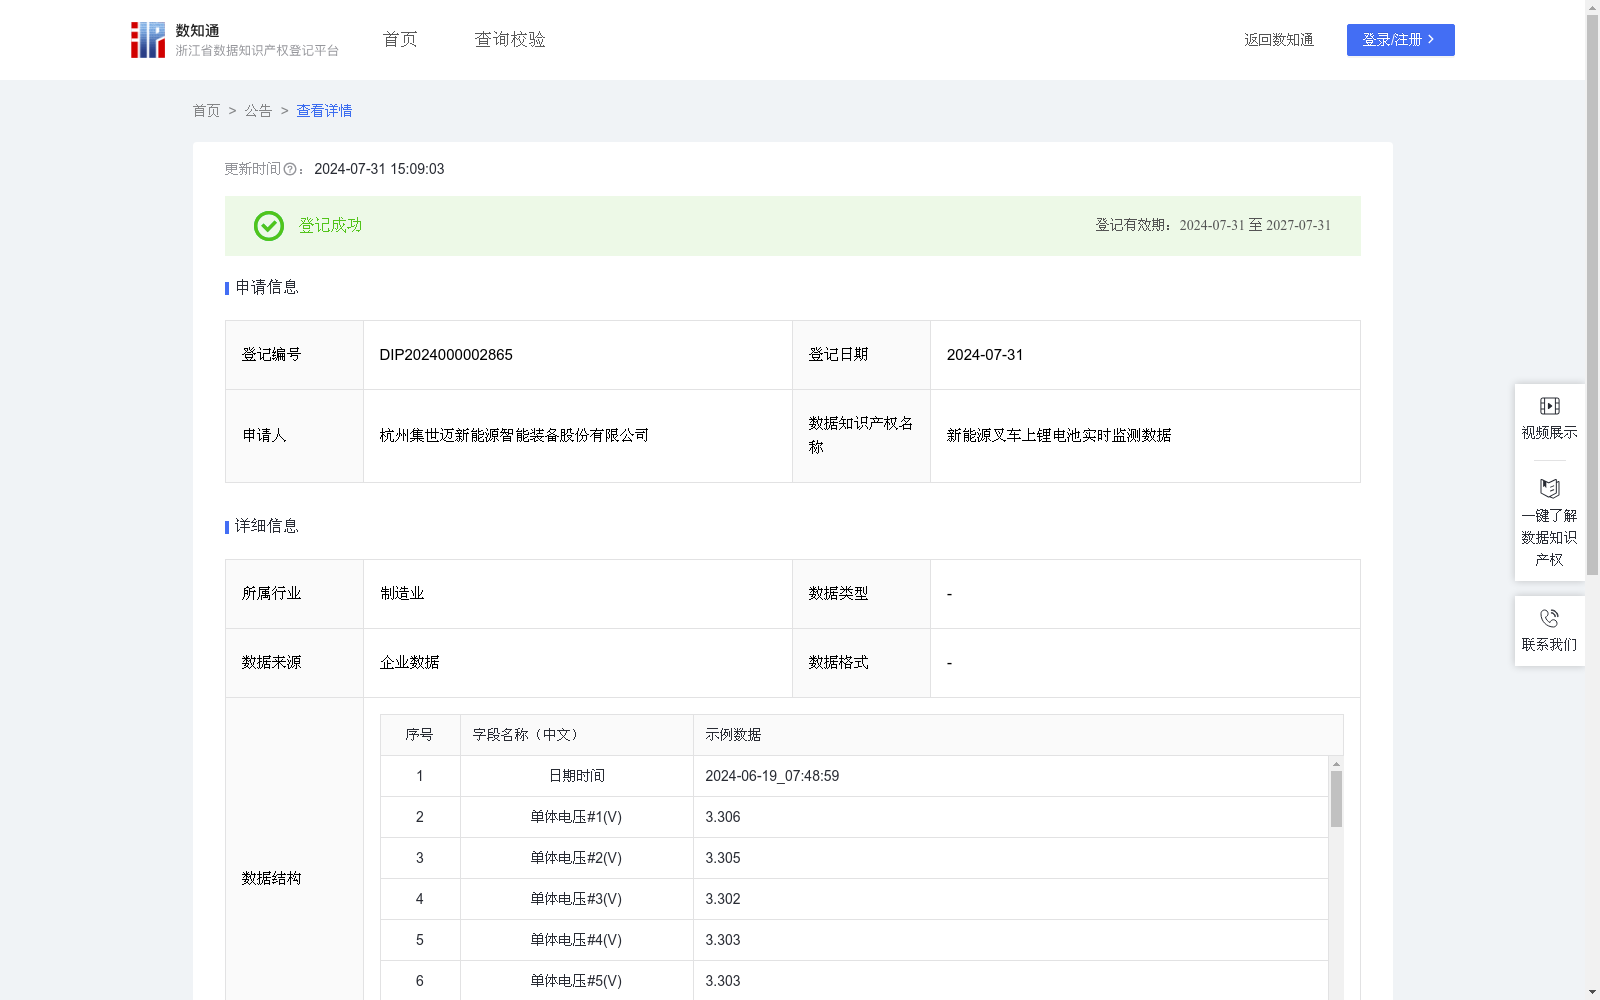Click the data table scrollbar up arrow
Viewport: 1600px width, 1000px height.
click(1336, 764)
